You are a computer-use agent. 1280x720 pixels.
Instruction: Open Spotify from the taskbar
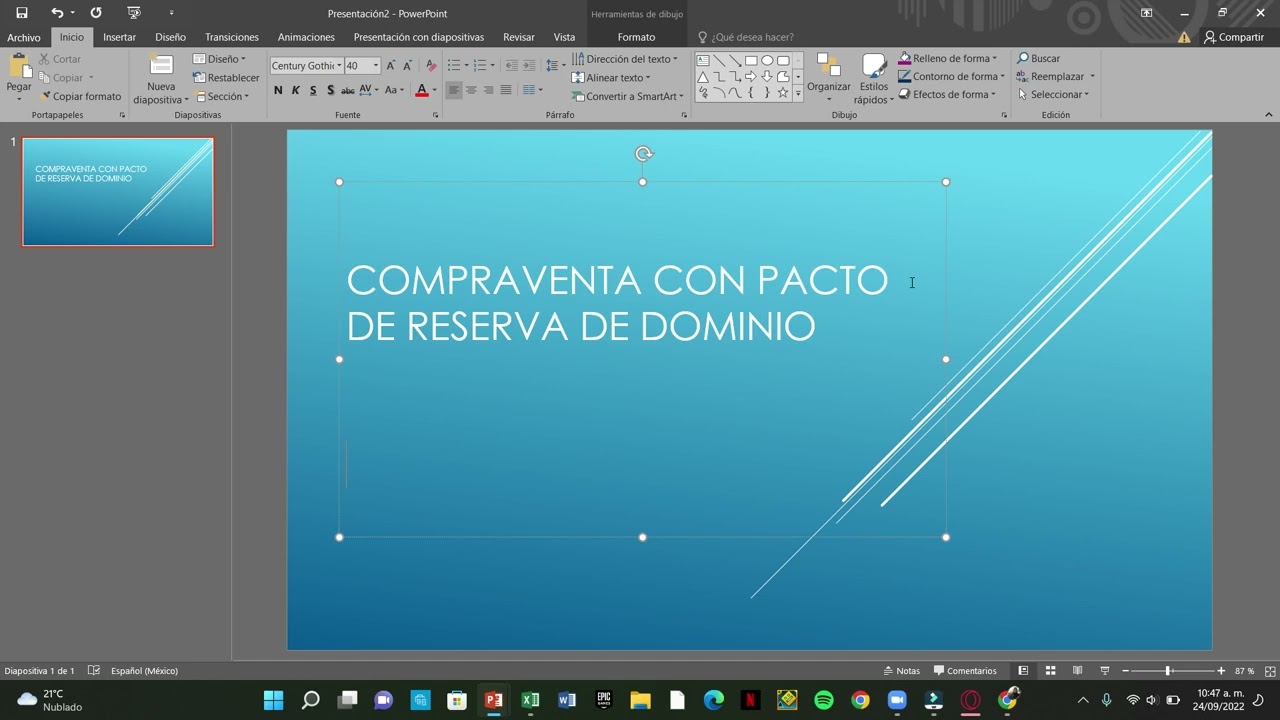(x=824, y=700)
